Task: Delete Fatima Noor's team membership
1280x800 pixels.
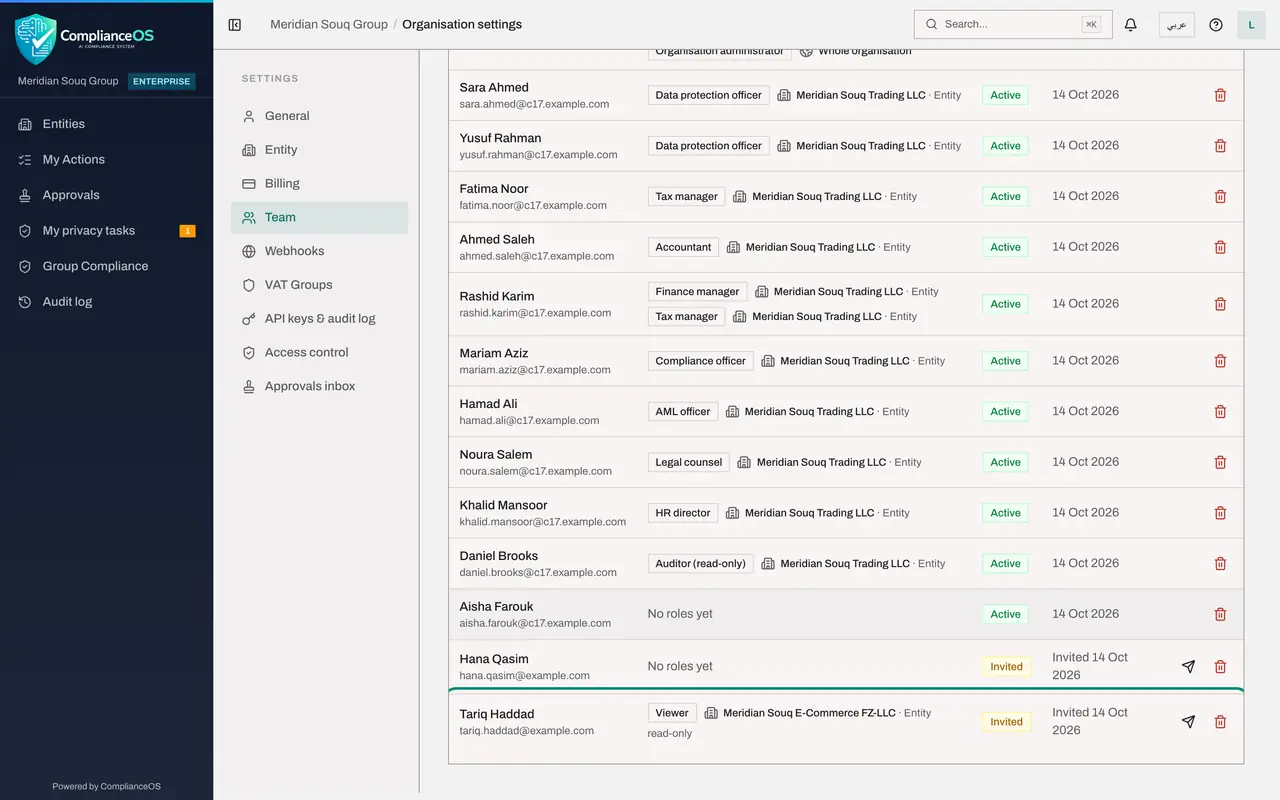Action: point(1220,197)
